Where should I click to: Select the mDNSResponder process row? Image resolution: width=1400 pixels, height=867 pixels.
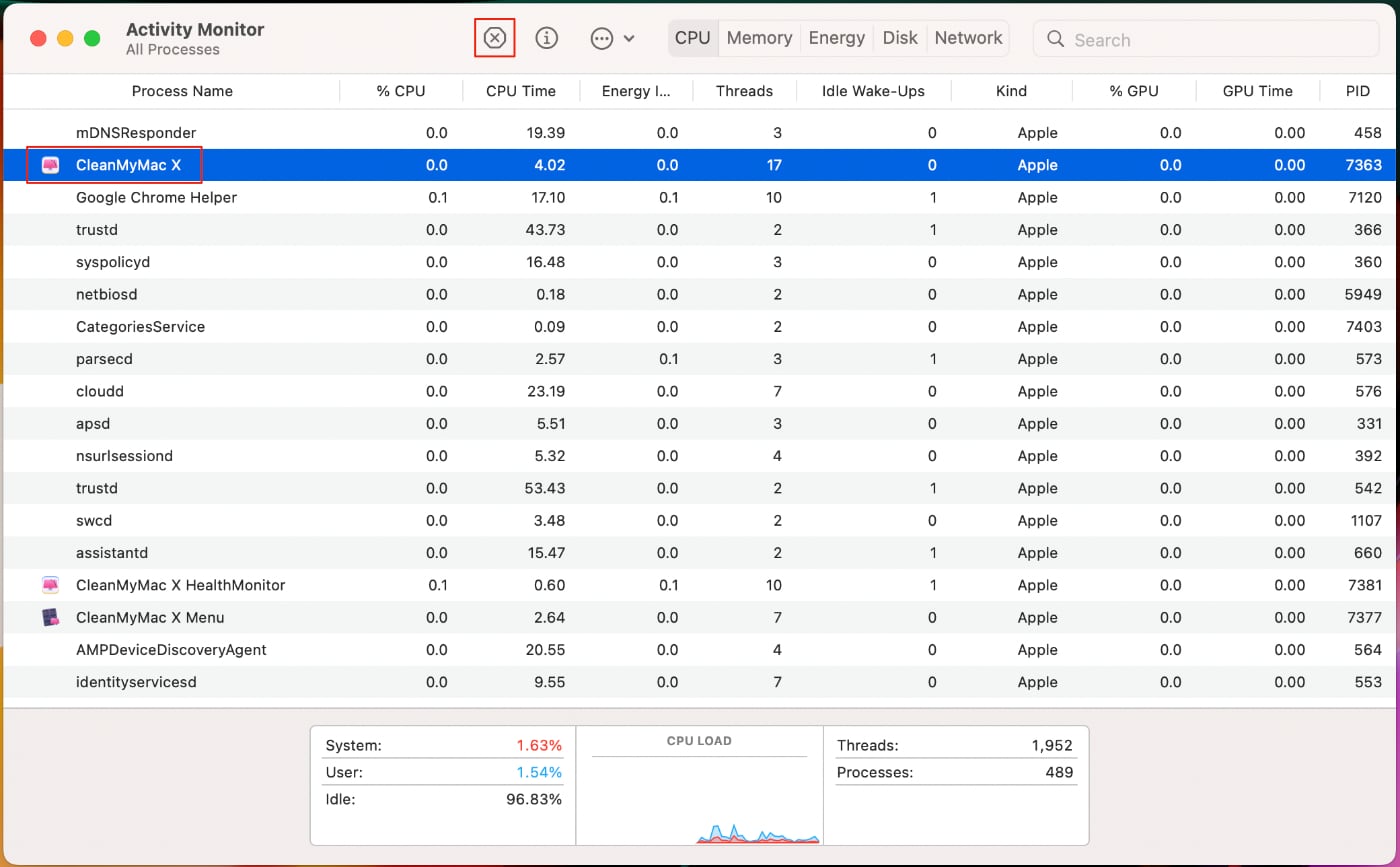[700, 133]
